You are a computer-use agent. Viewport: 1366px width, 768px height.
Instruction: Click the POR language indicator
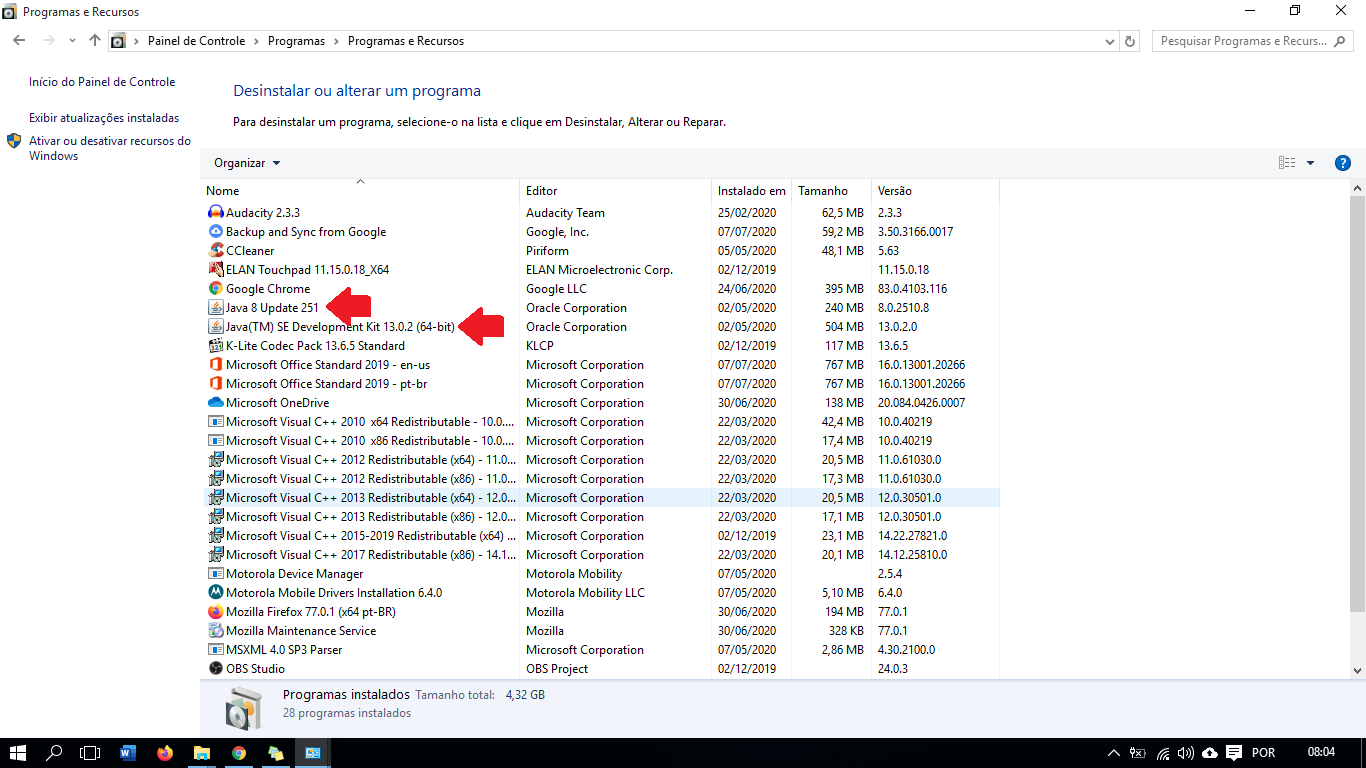point(1263,752)
